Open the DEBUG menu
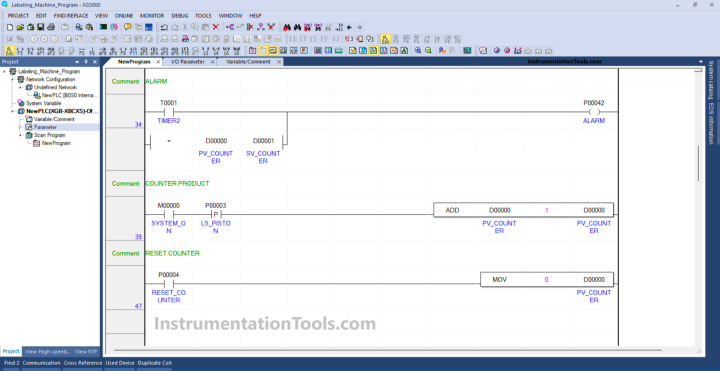720x371 pixels. tap(180, 16)
